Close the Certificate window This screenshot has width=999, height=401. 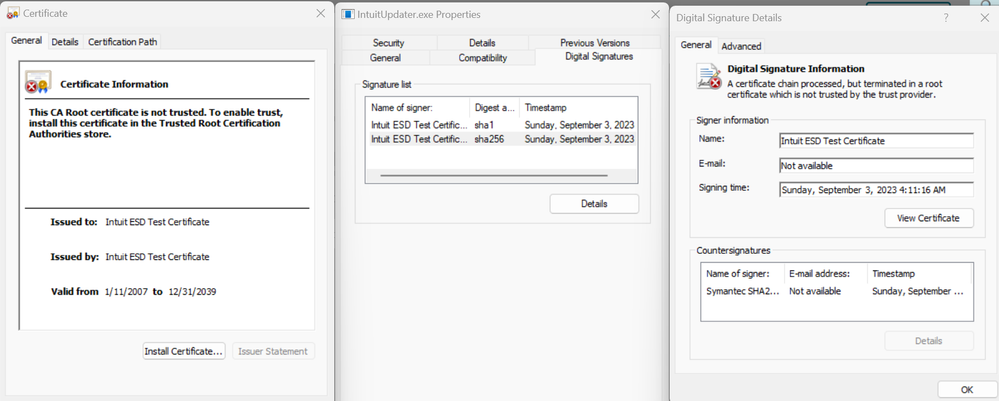(x=320, y=13)
